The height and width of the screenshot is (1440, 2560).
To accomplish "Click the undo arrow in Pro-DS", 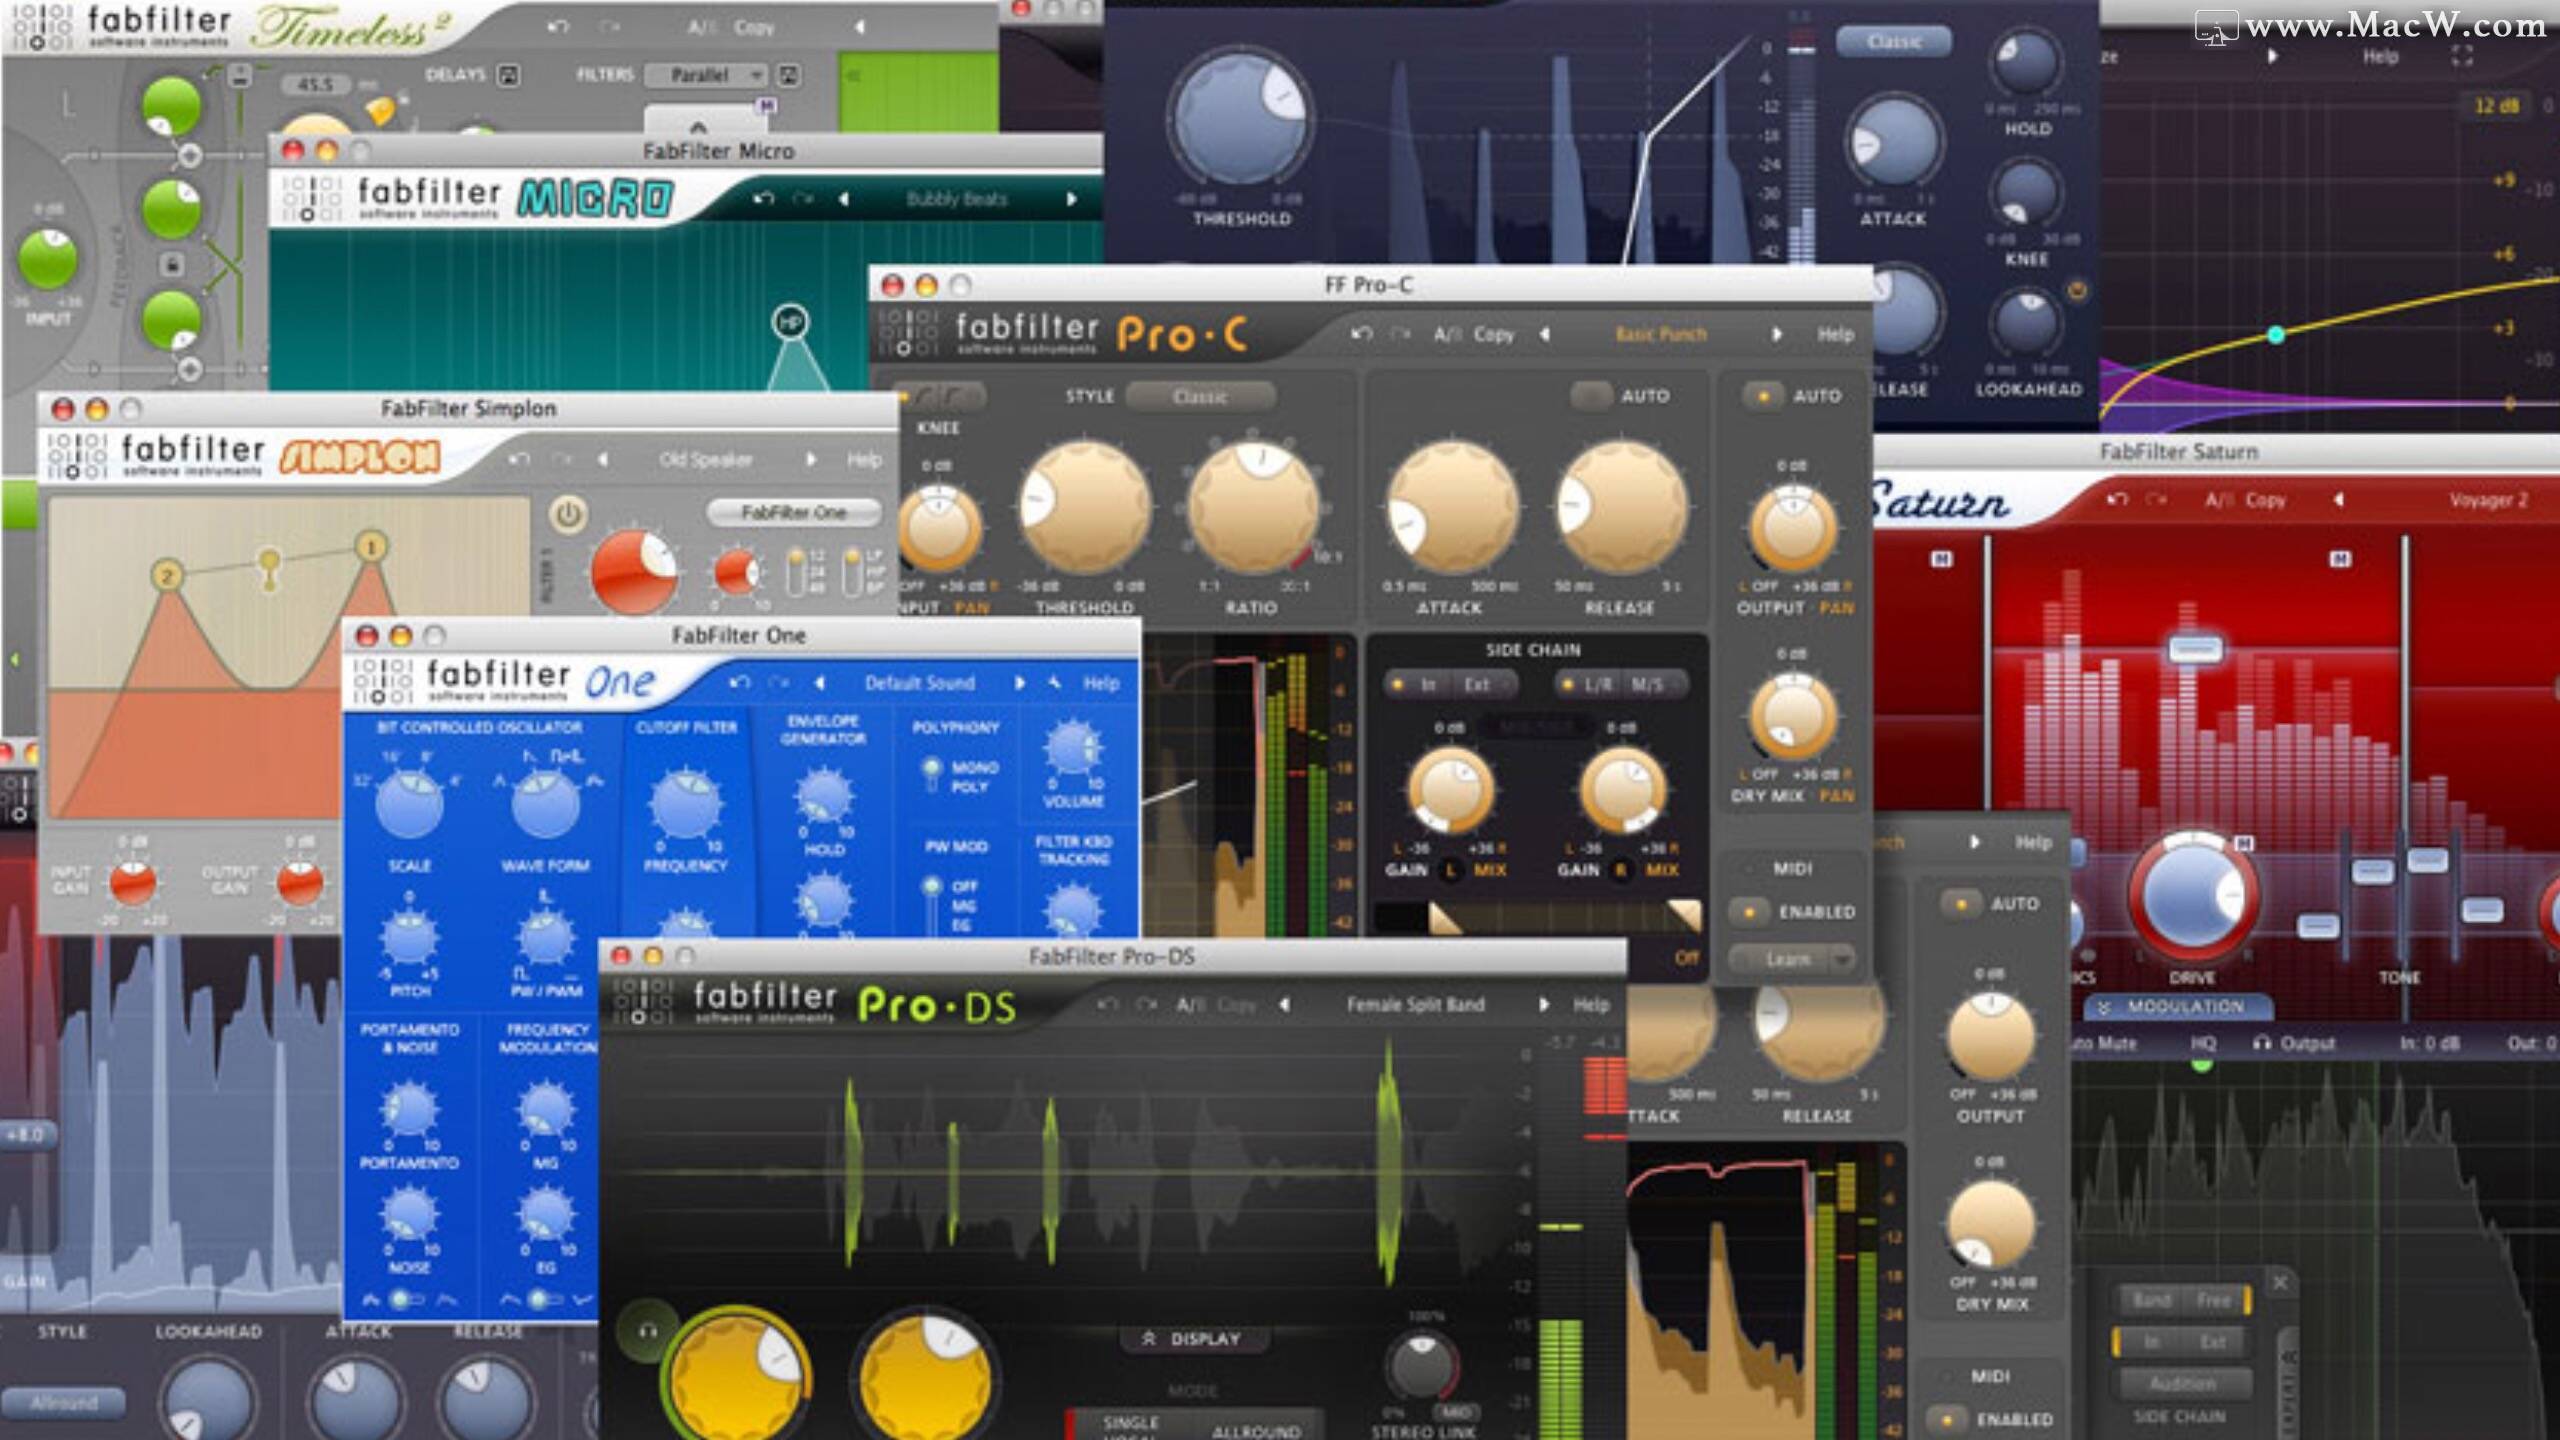I will (1107, 1004).
